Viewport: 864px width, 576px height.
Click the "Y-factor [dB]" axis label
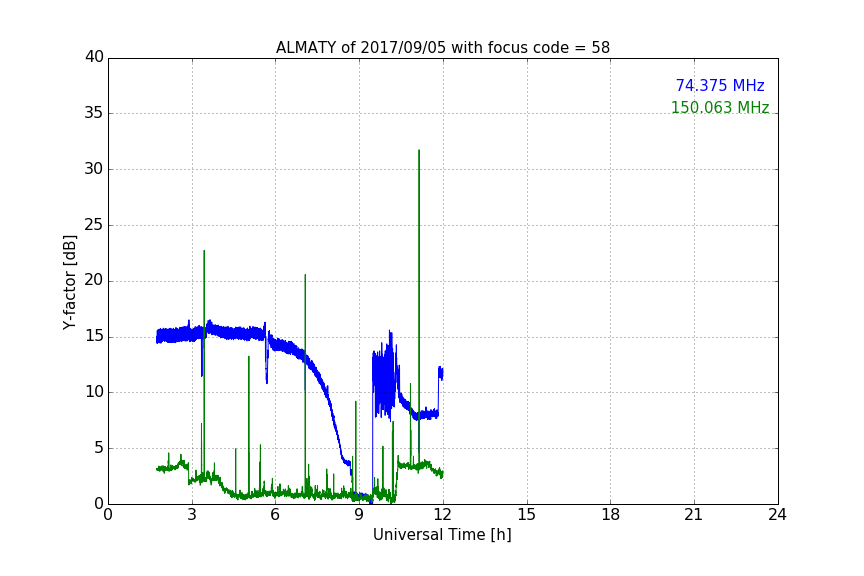69,282
